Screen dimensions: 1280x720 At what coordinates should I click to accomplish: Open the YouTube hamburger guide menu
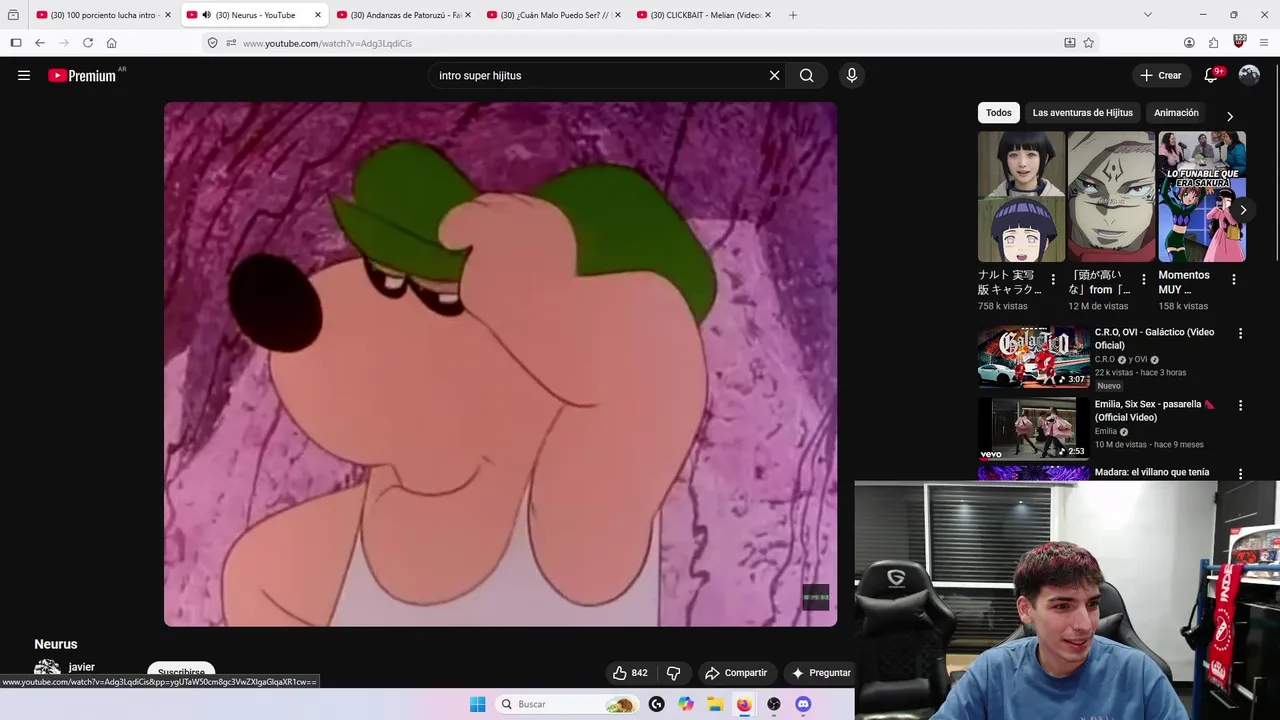(x=24, y=75)
